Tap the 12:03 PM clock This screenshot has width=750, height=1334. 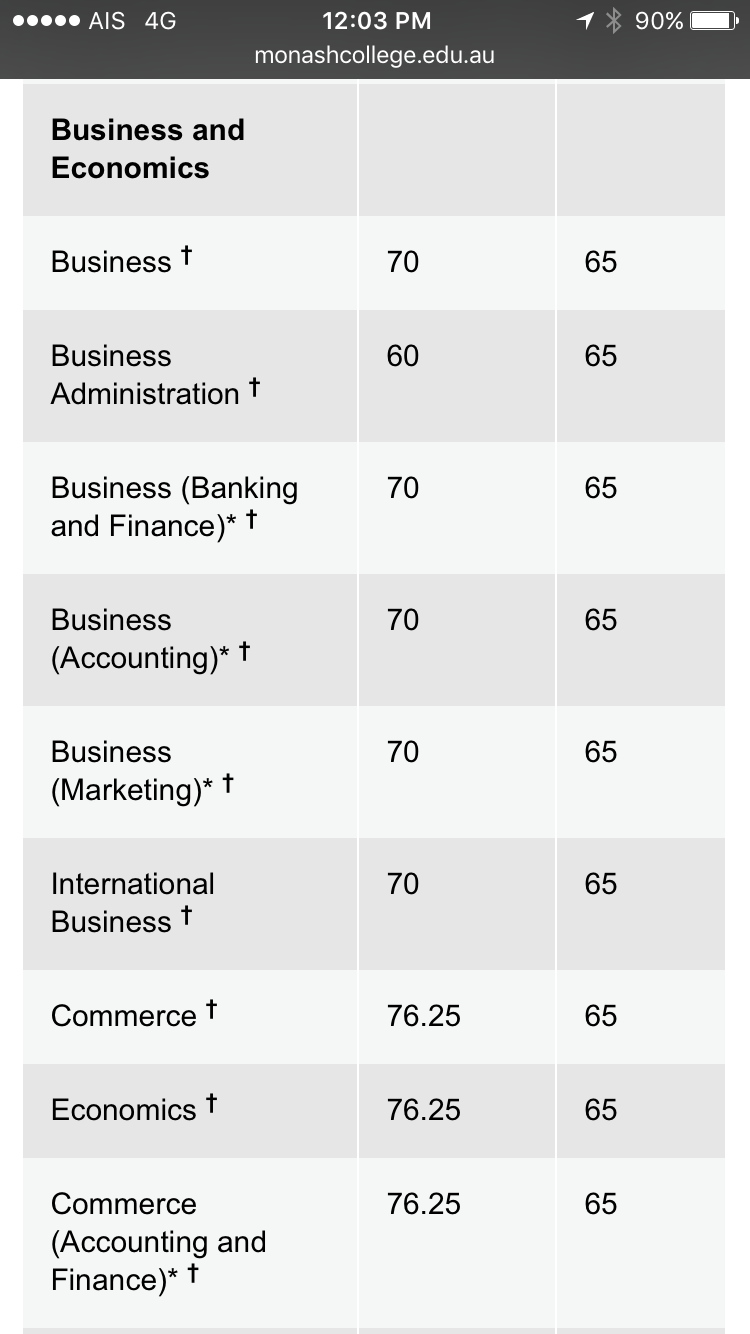point(377,21)
